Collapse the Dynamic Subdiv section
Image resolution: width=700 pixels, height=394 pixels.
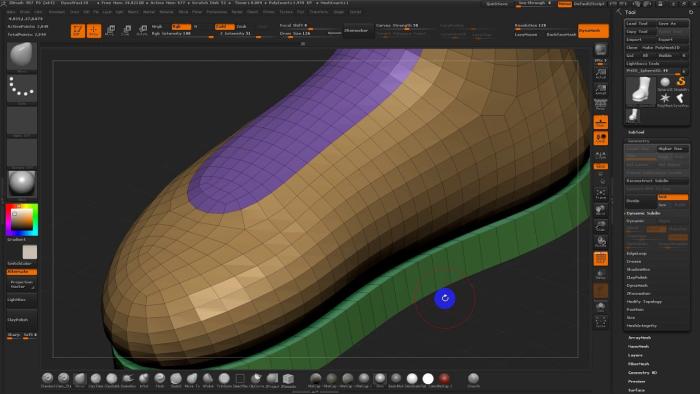[643, 213]
